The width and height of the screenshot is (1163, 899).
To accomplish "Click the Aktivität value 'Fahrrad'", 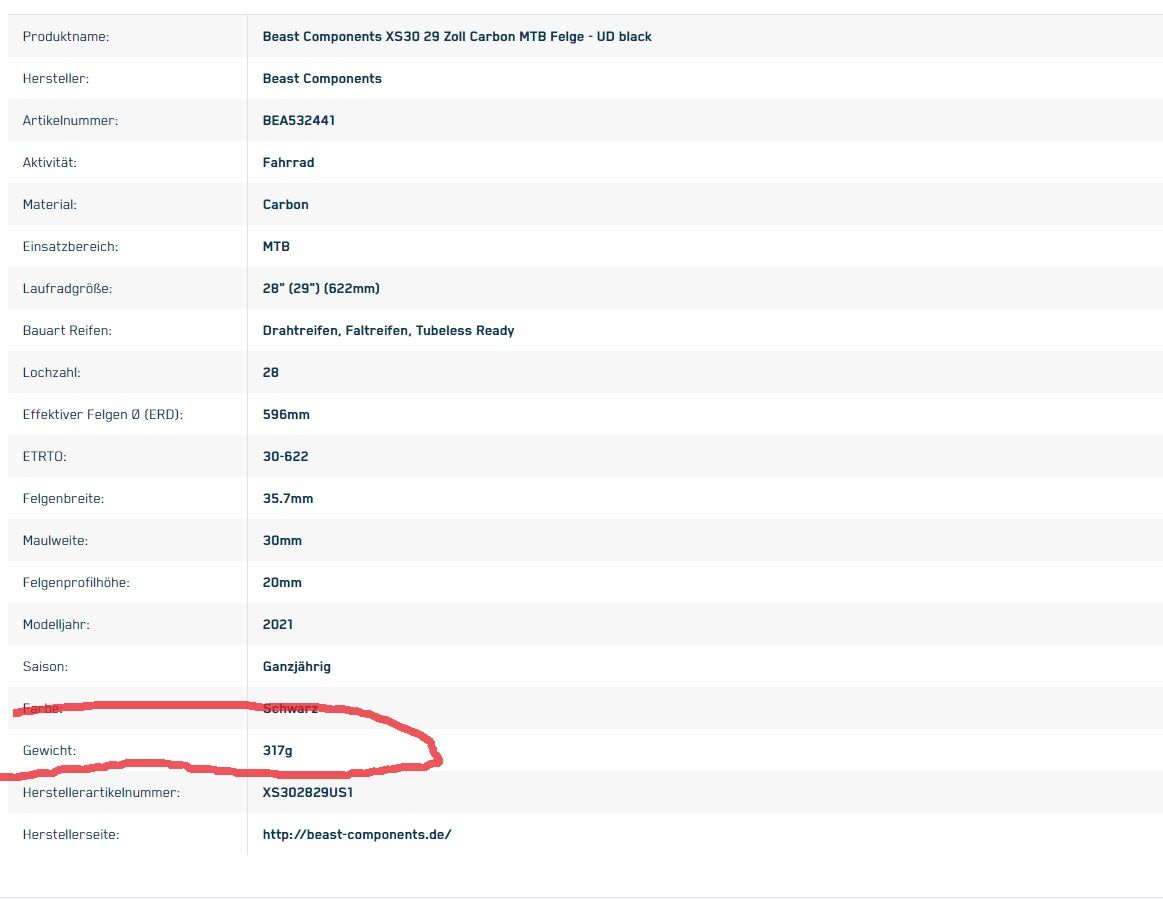I will click(x=288, y=162).
